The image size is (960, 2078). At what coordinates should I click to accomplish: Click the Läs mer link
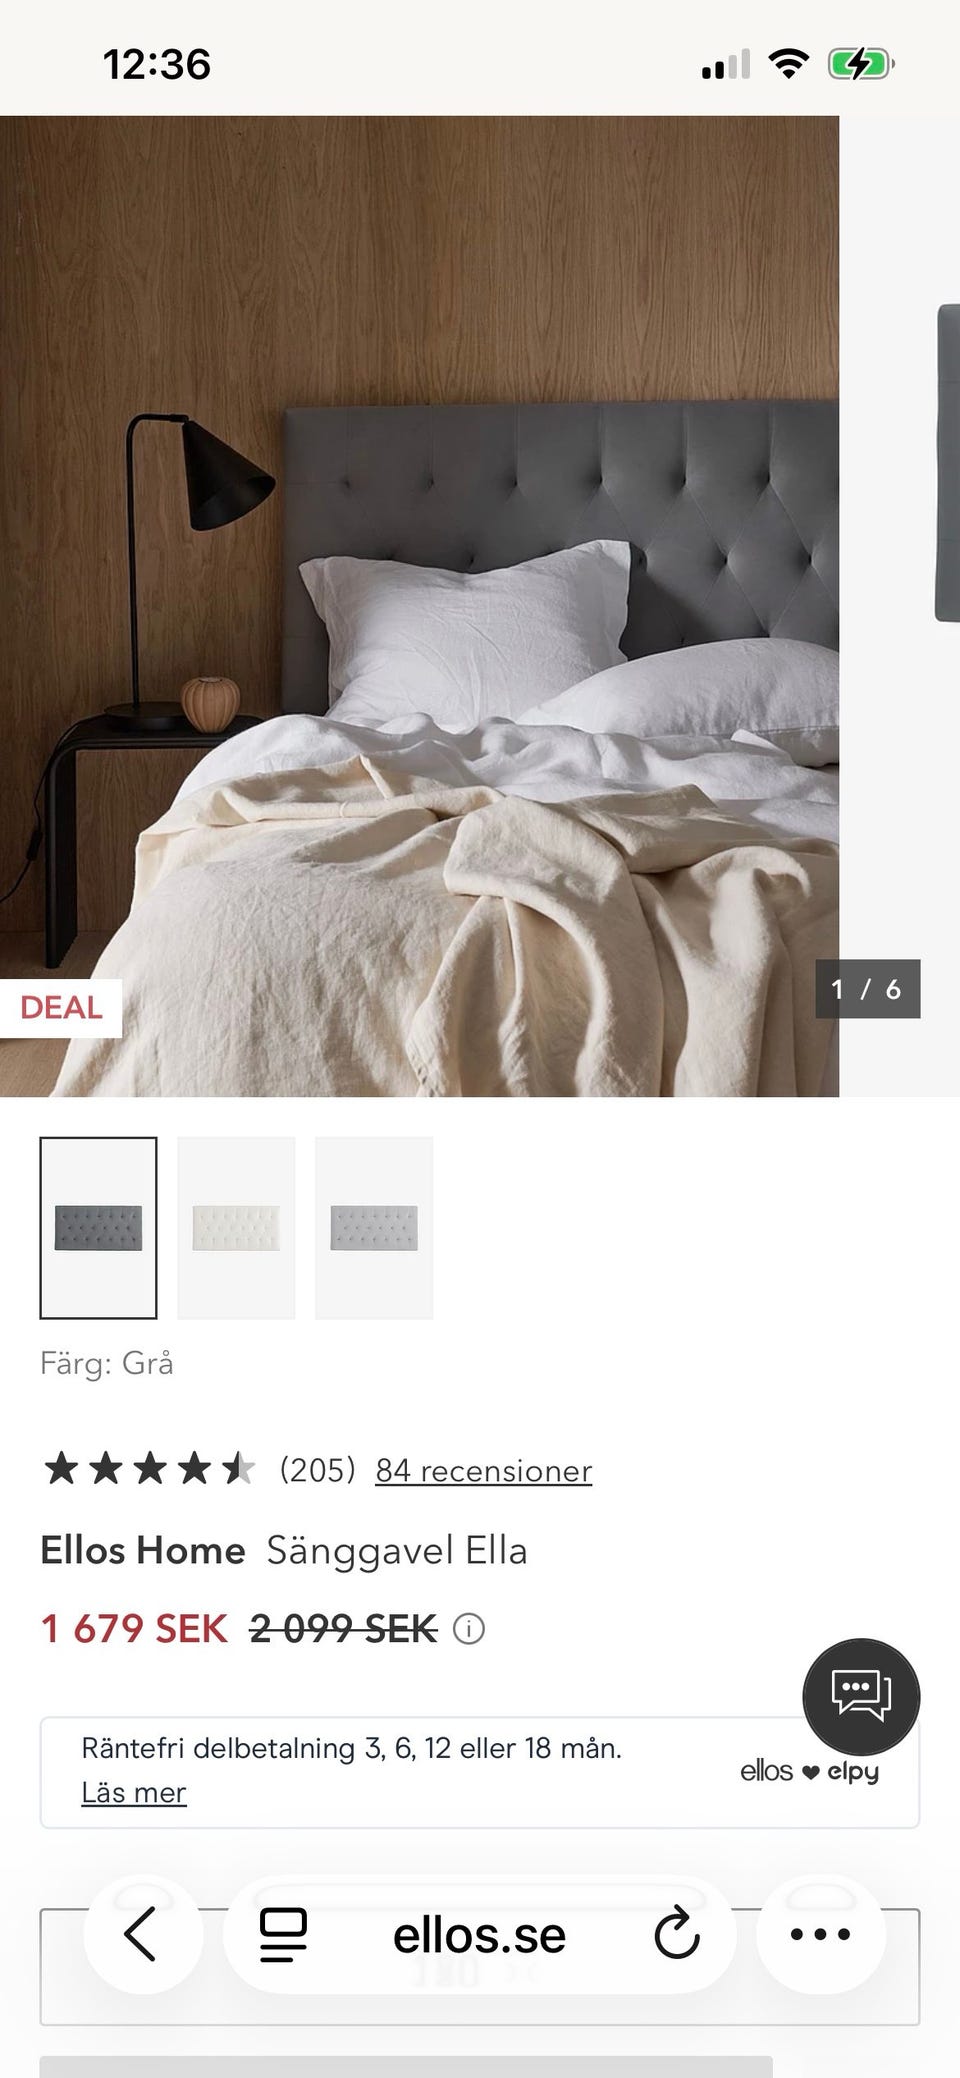click(134, 1793)
